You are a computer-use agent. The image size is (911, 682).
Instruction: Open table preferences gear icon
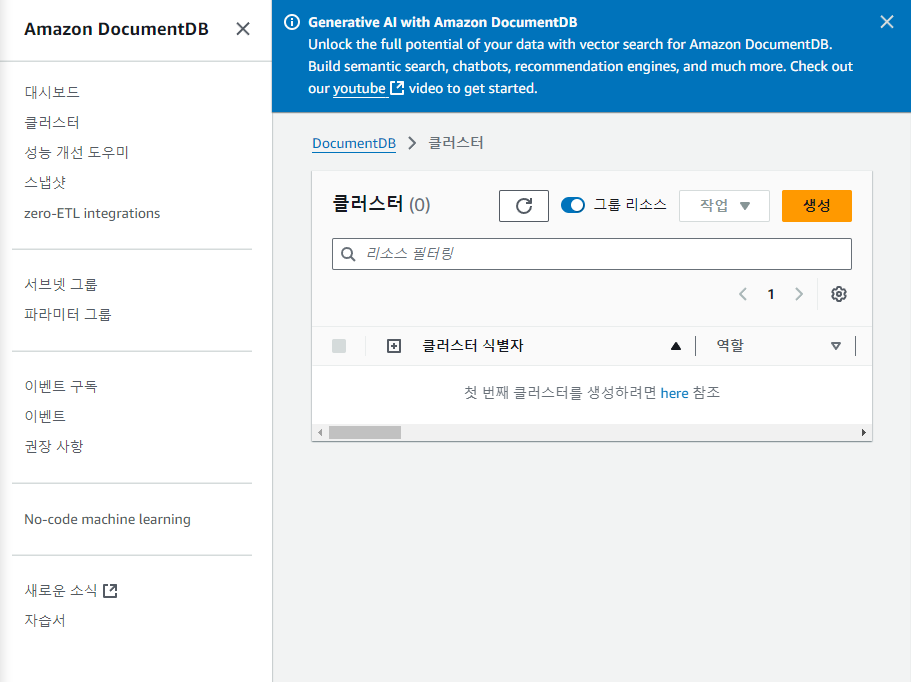(x=838, y=294)
